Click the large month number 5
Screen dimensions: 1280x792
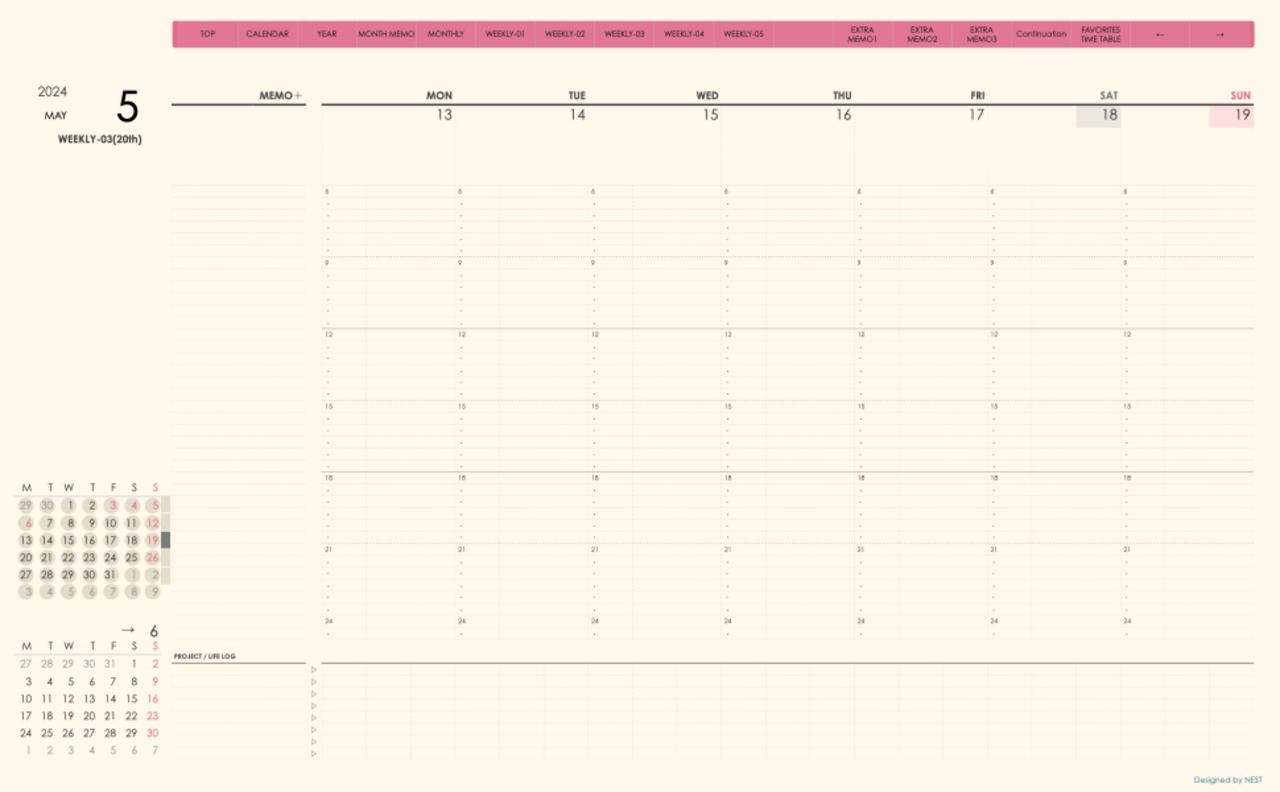click(128, 106)
